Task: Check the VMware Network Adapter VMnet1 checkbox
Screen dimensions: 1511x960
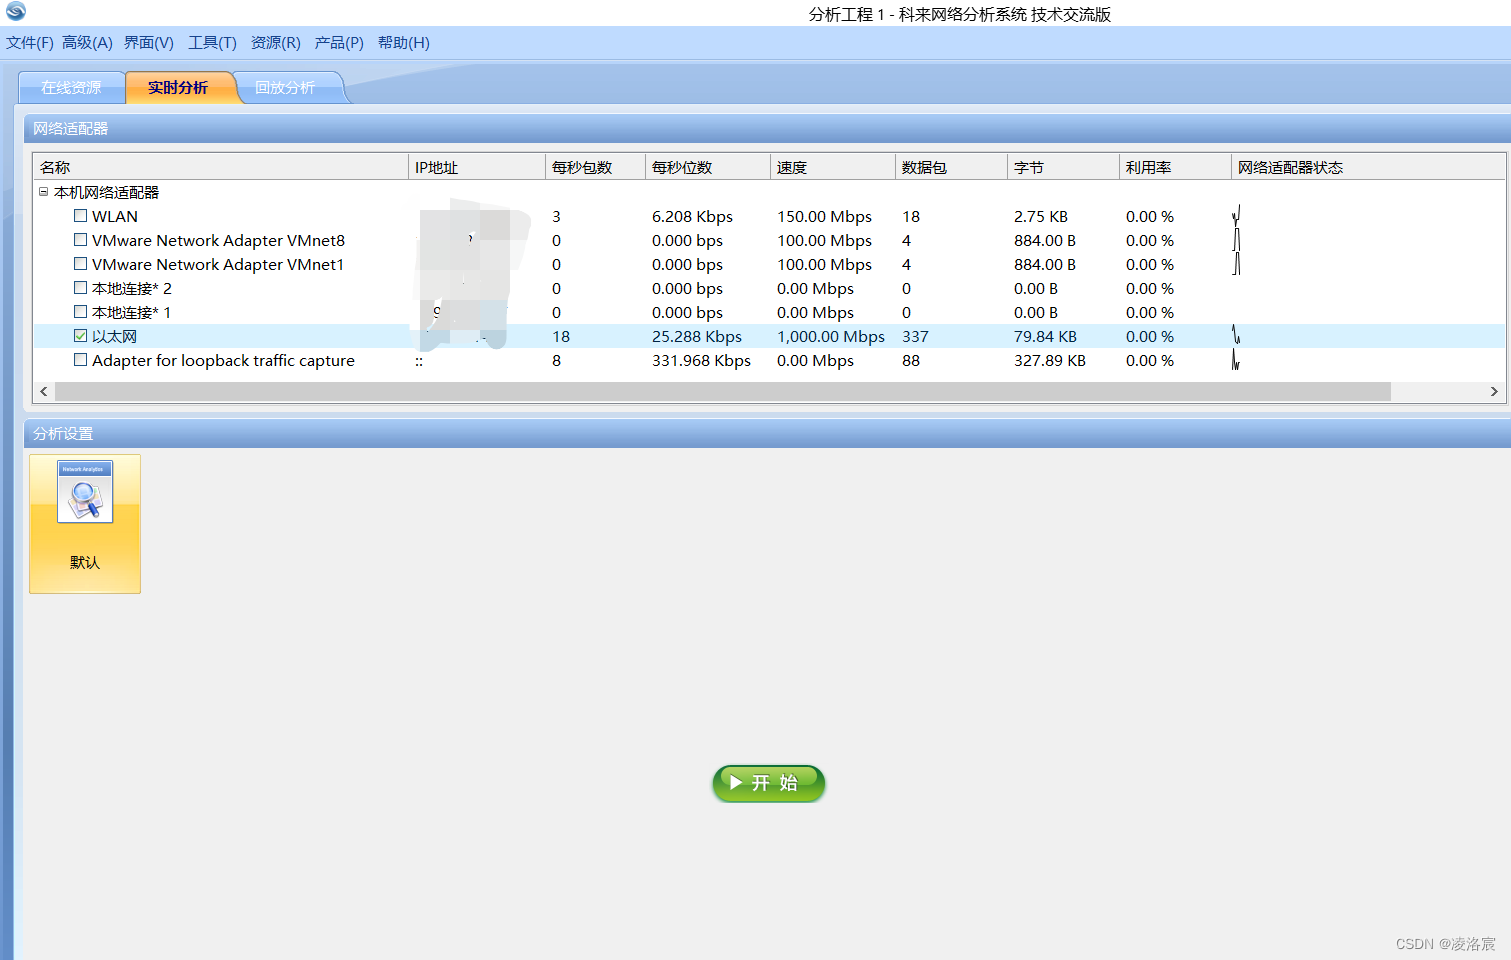Action: (80, 264)
